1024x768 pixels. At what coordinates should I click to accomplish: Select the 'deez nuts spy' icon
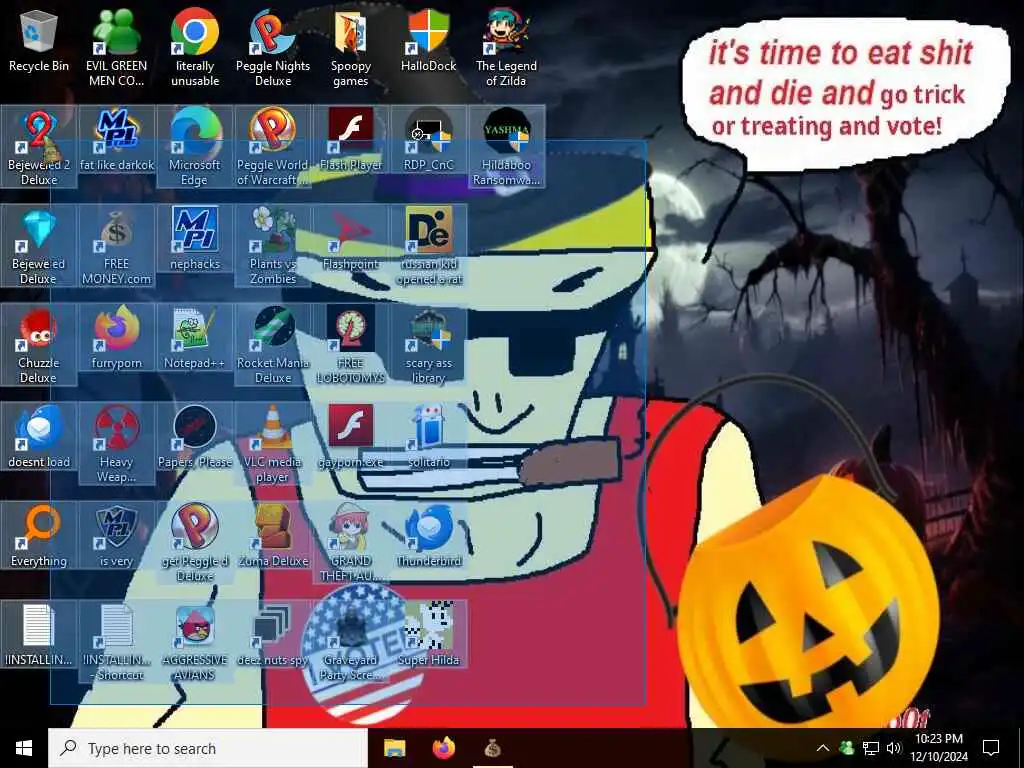point(273,635)
